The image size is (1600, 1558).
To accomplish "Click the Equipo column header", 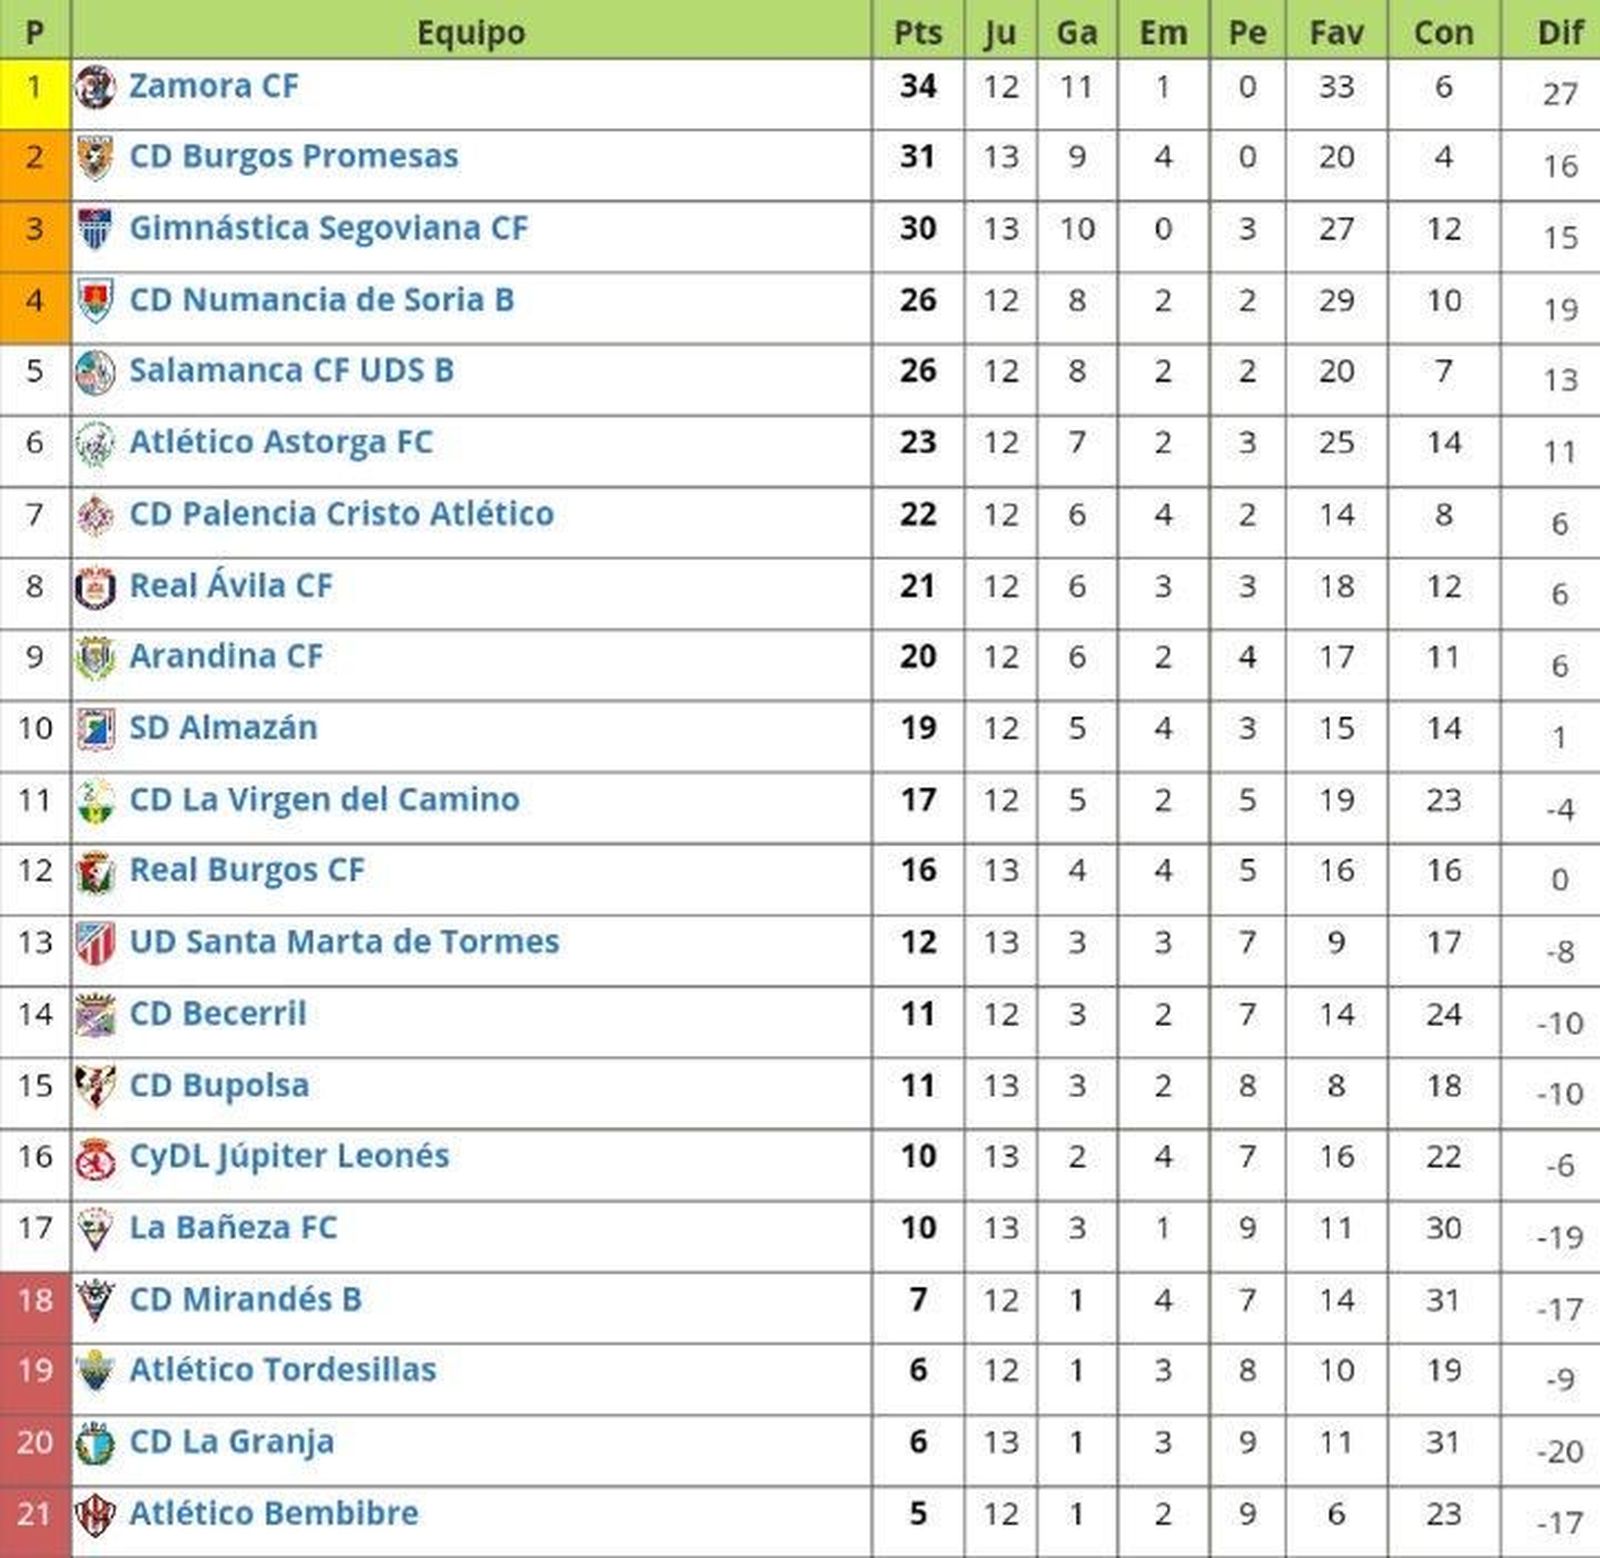I will click(470, 32).
